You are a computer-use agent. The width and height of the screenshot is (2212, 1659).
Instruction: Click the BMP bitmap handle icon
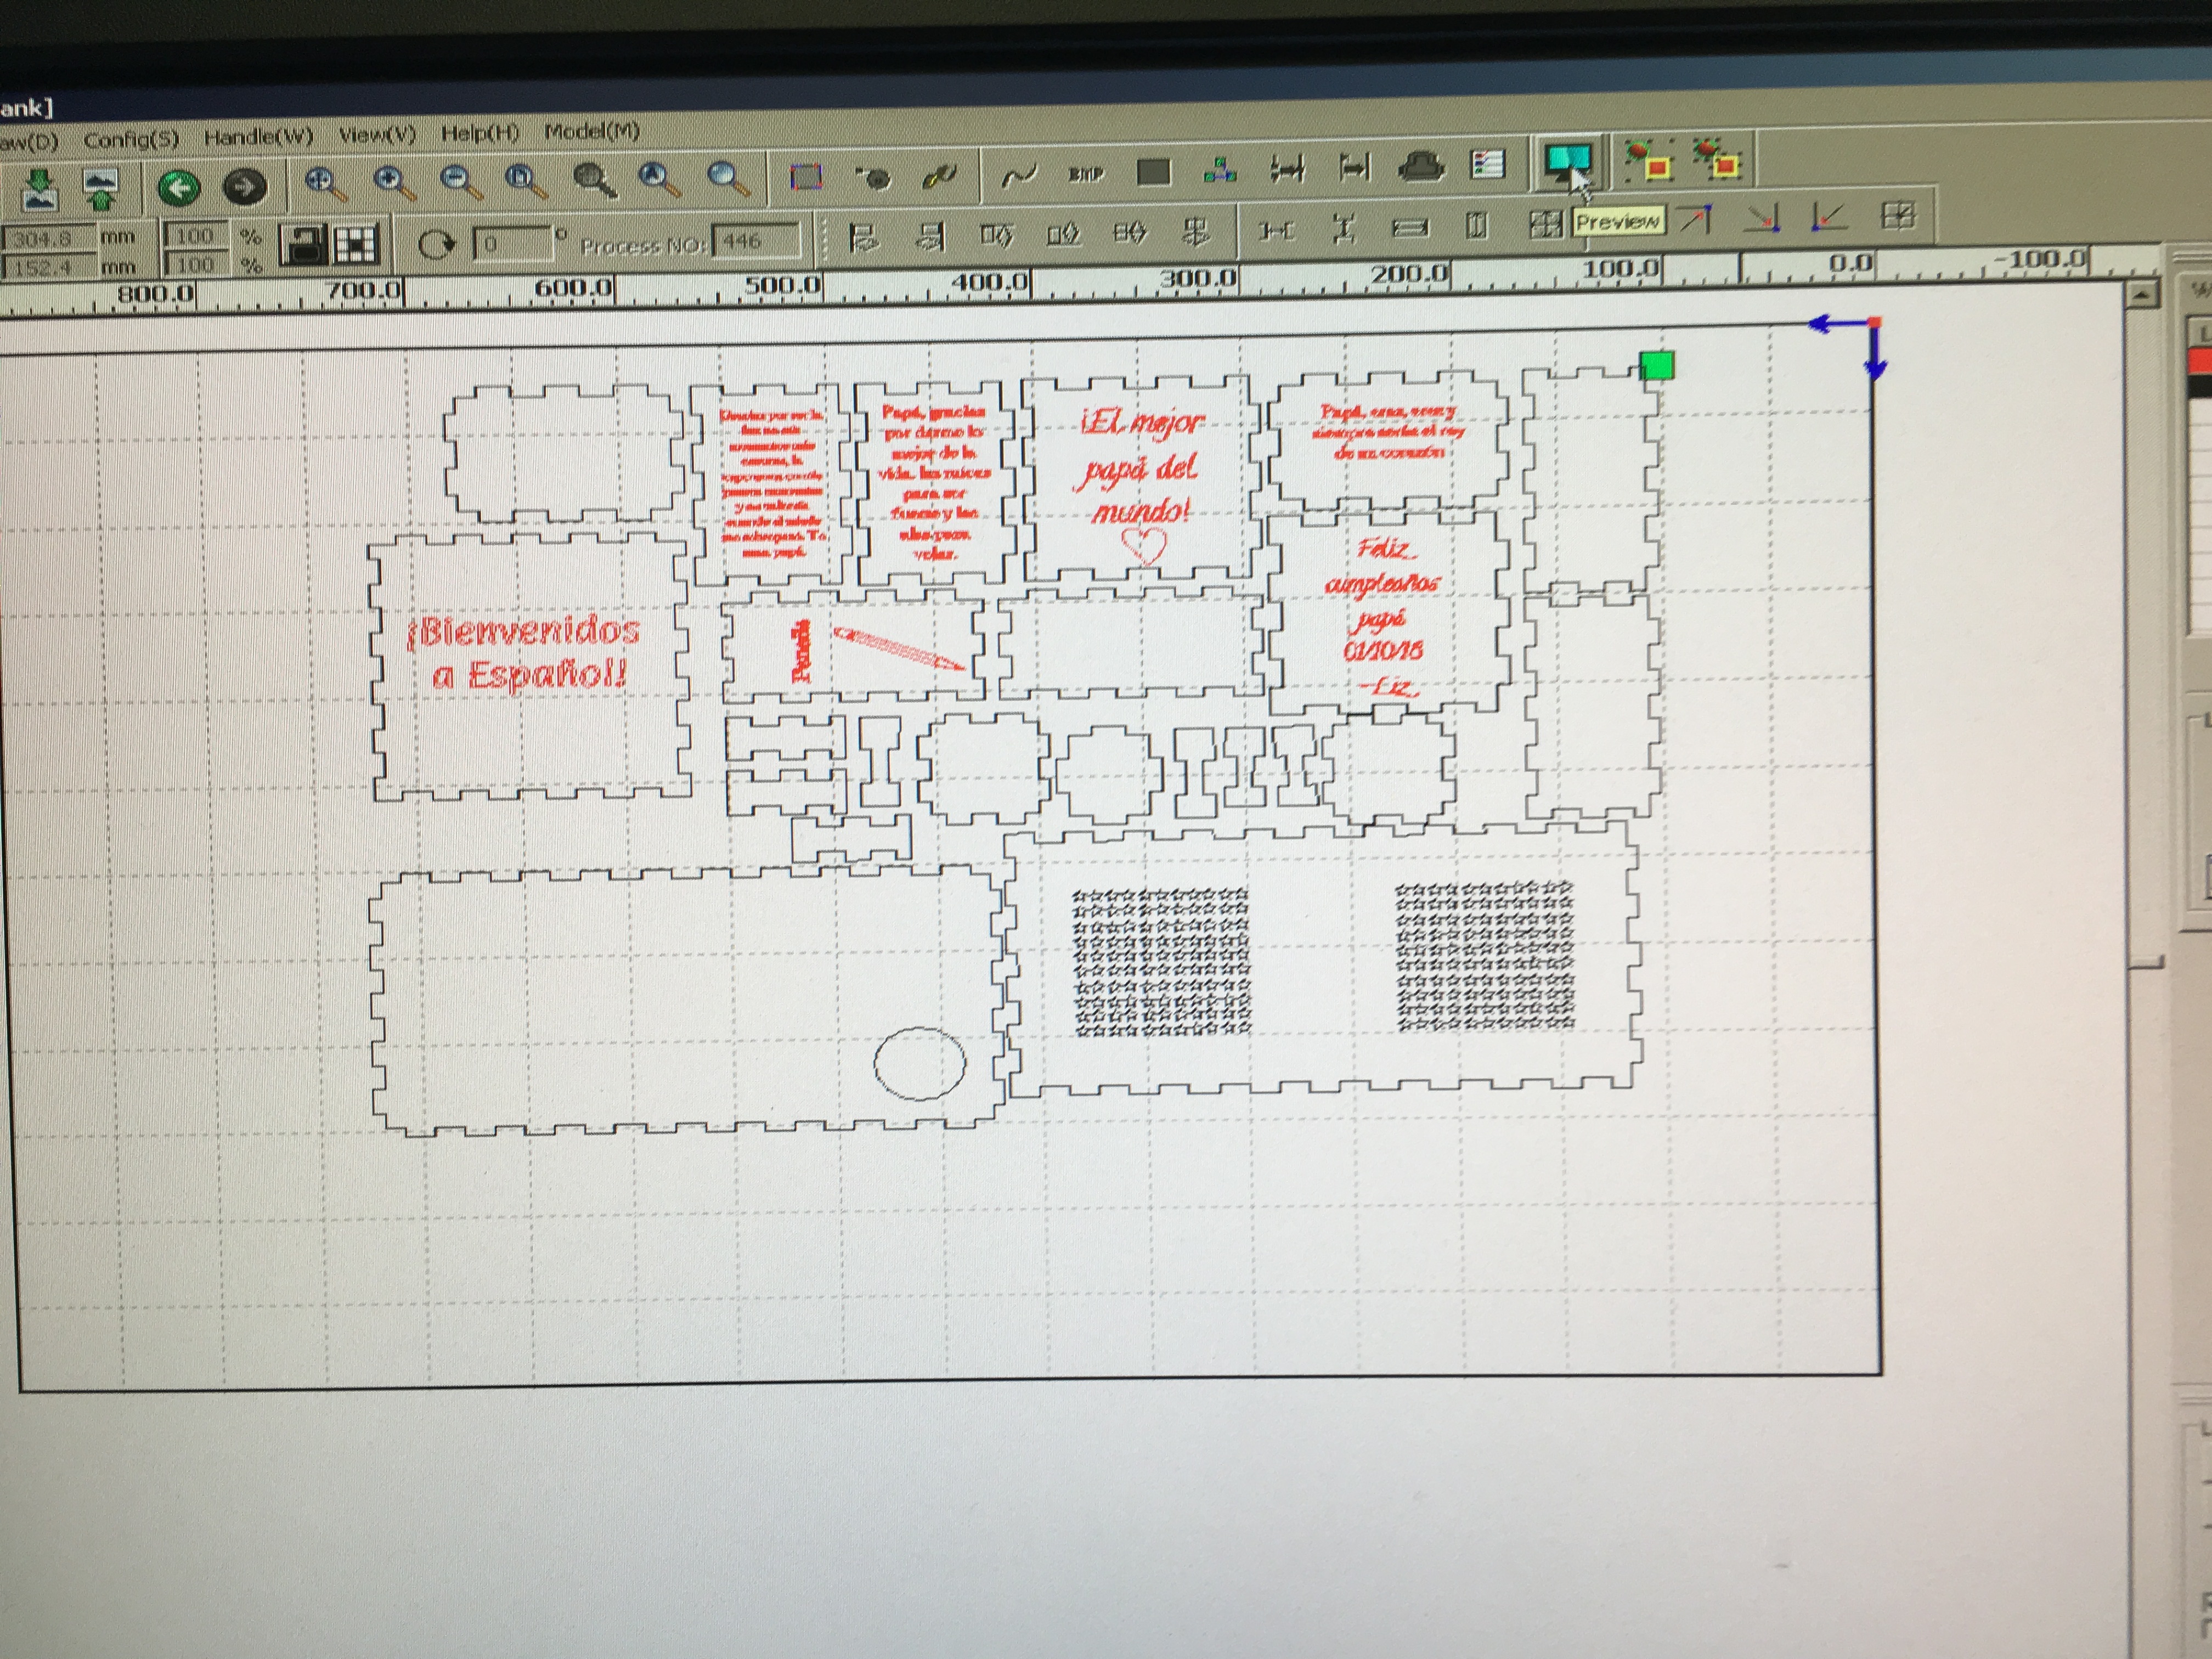tap(1086, 174)
